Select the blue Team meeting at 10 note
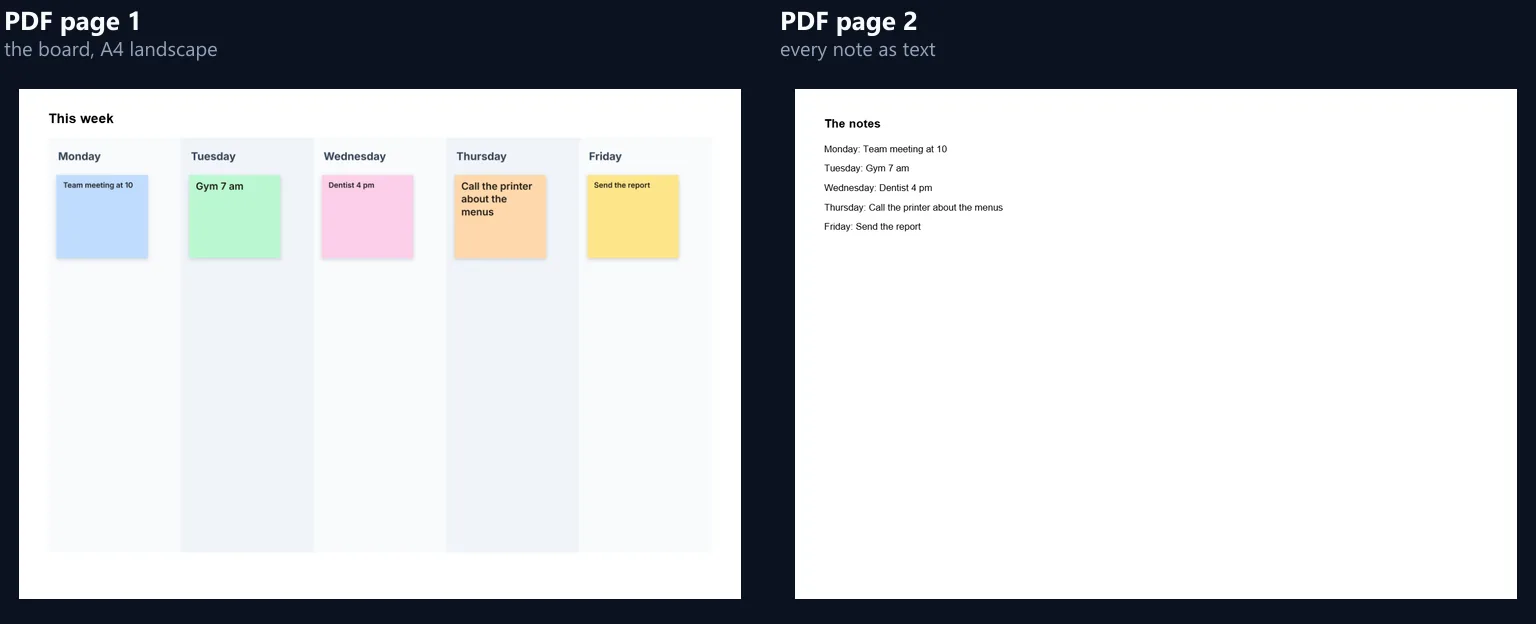1536x624 pixels. [102, 217]
